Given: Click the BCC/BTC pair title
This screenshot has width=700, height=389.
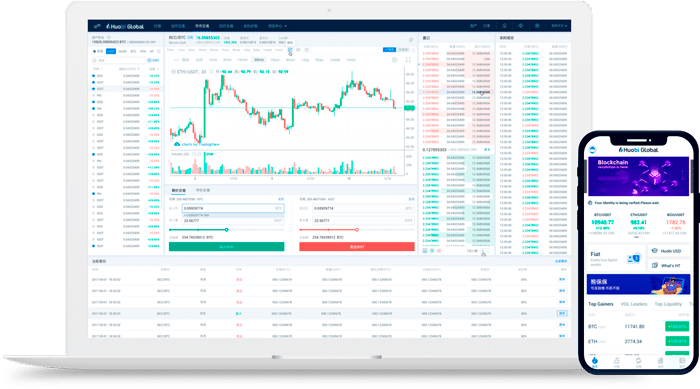Looking at the screenshot, I should (x=177, y=38).
